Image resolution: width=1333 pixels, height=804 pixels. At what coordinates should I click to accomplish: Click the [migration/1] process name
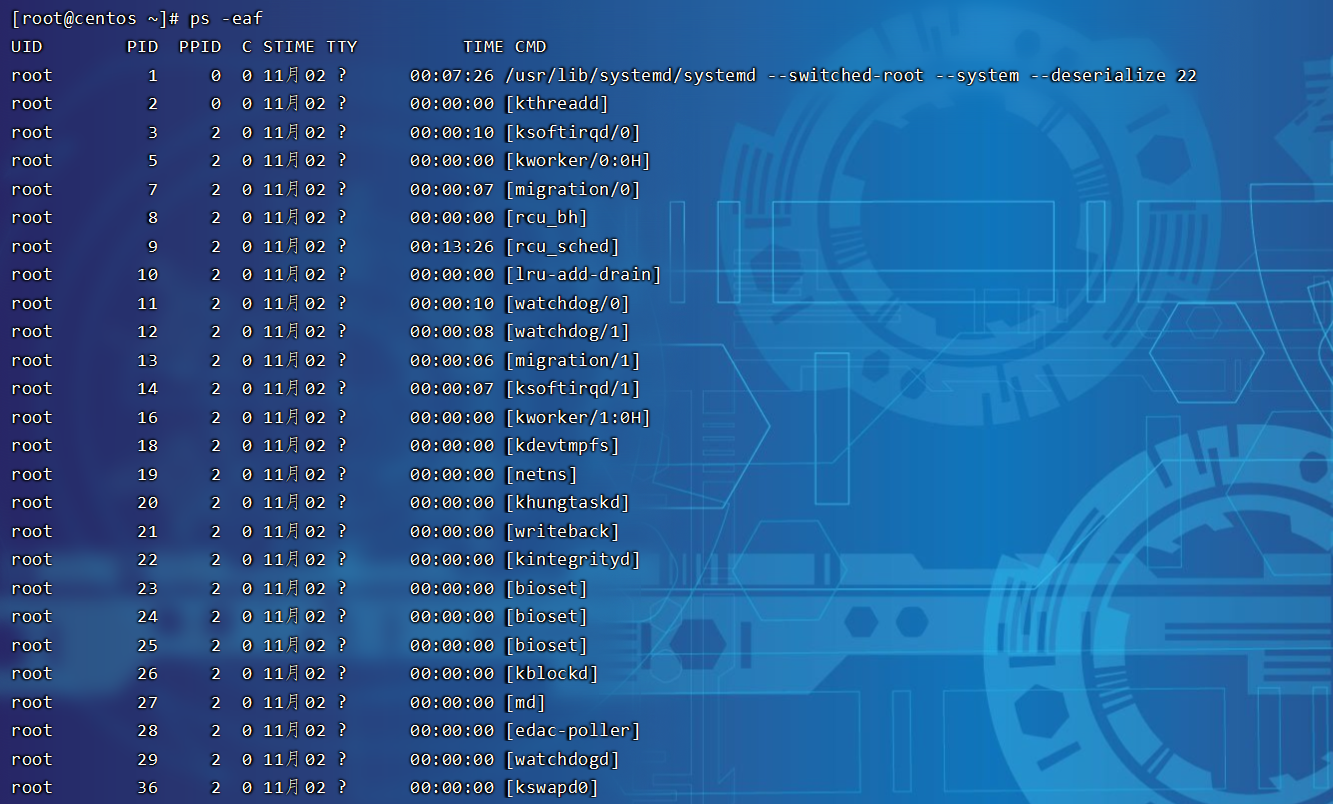[x=573, y=360]
